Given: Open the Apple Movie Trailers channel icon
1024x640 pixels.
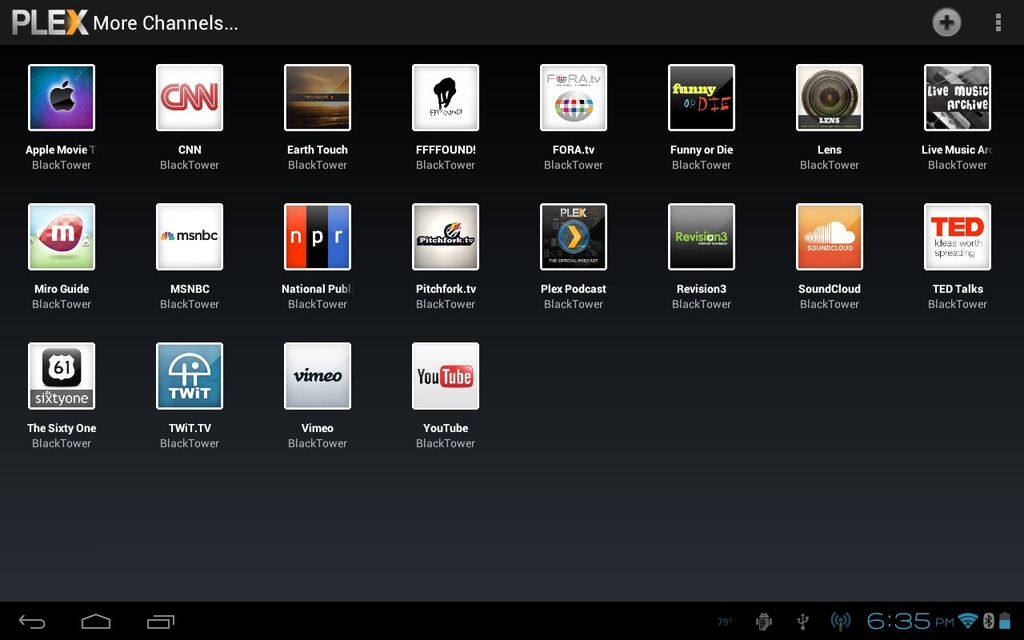Looking at the screenshot, I should click(x=61, y=97).
